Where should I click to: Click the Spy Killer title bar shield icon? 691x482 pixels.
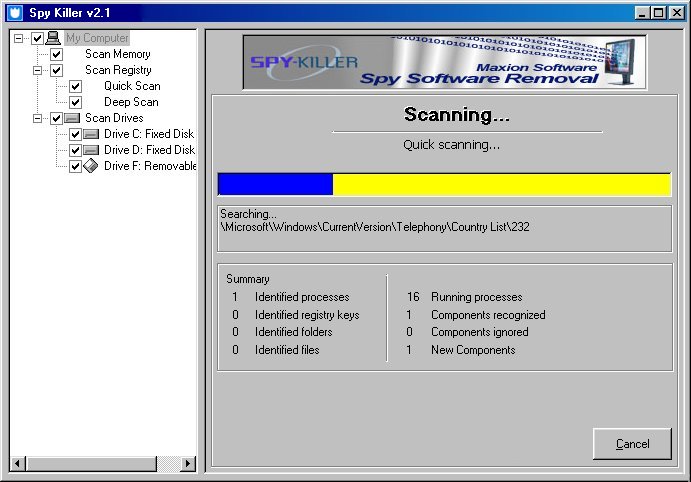coord(15,12)
